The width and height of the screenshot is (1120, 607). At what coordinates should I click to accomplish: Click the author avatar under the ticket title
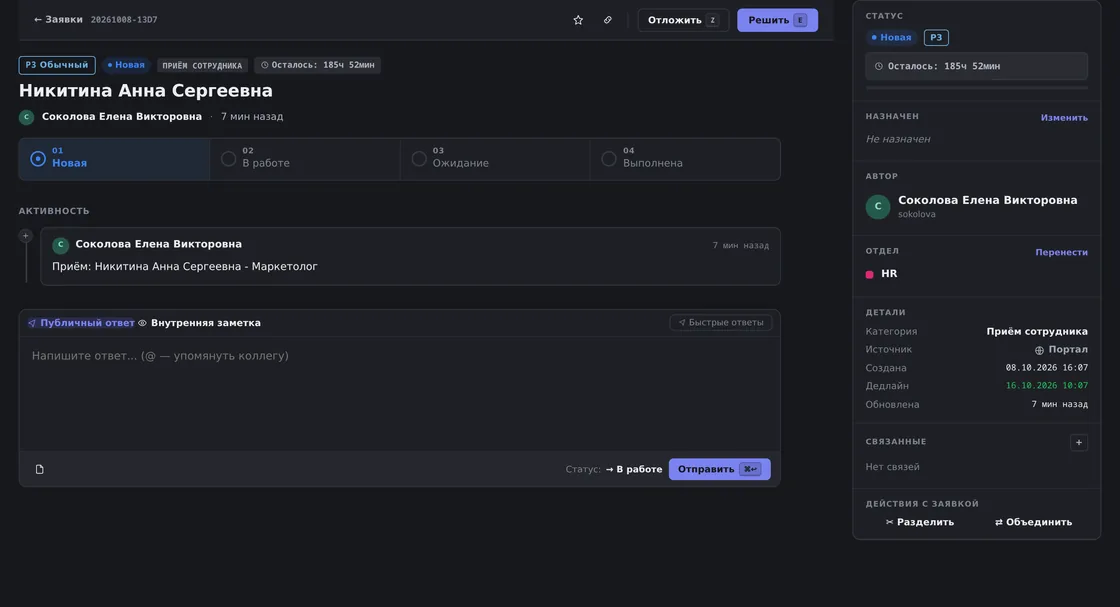(x=26, y=117)
